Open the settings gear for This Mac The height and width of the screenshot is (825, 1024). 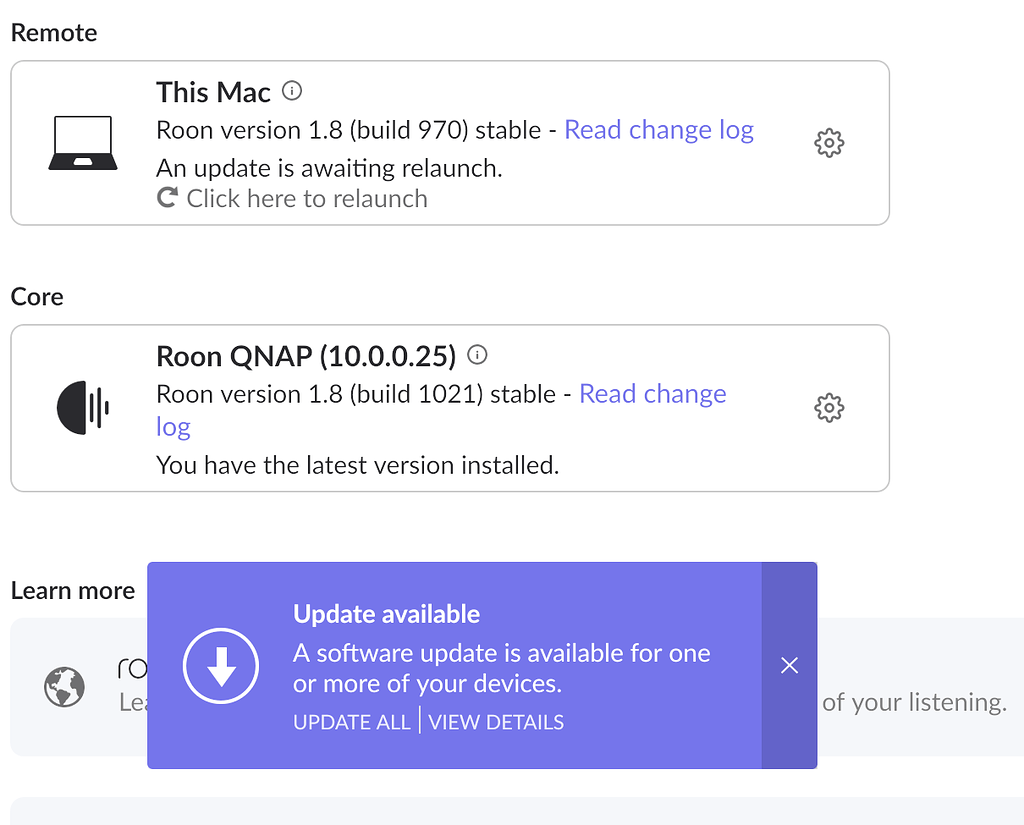[x=828, y=142]
